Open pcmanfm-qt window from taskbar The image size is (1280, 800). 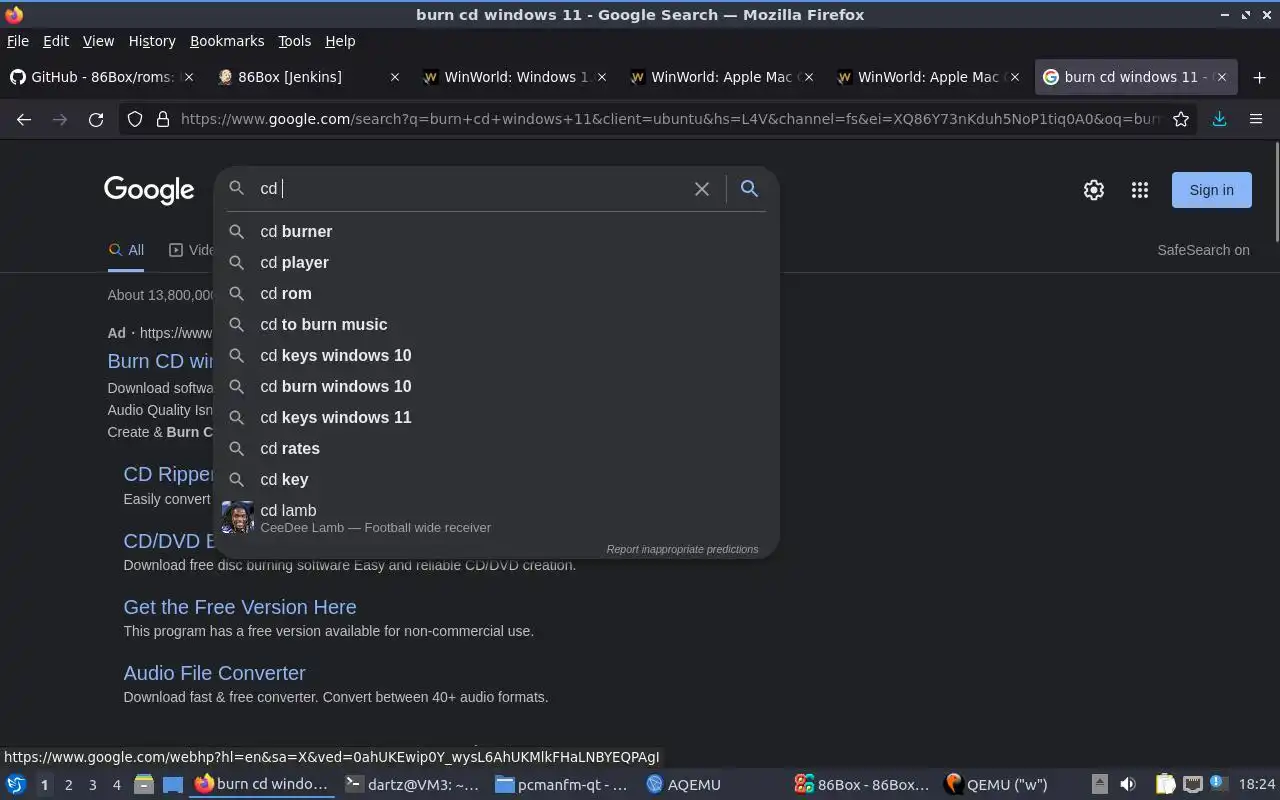pyautogui.click(x=562, y=784)
